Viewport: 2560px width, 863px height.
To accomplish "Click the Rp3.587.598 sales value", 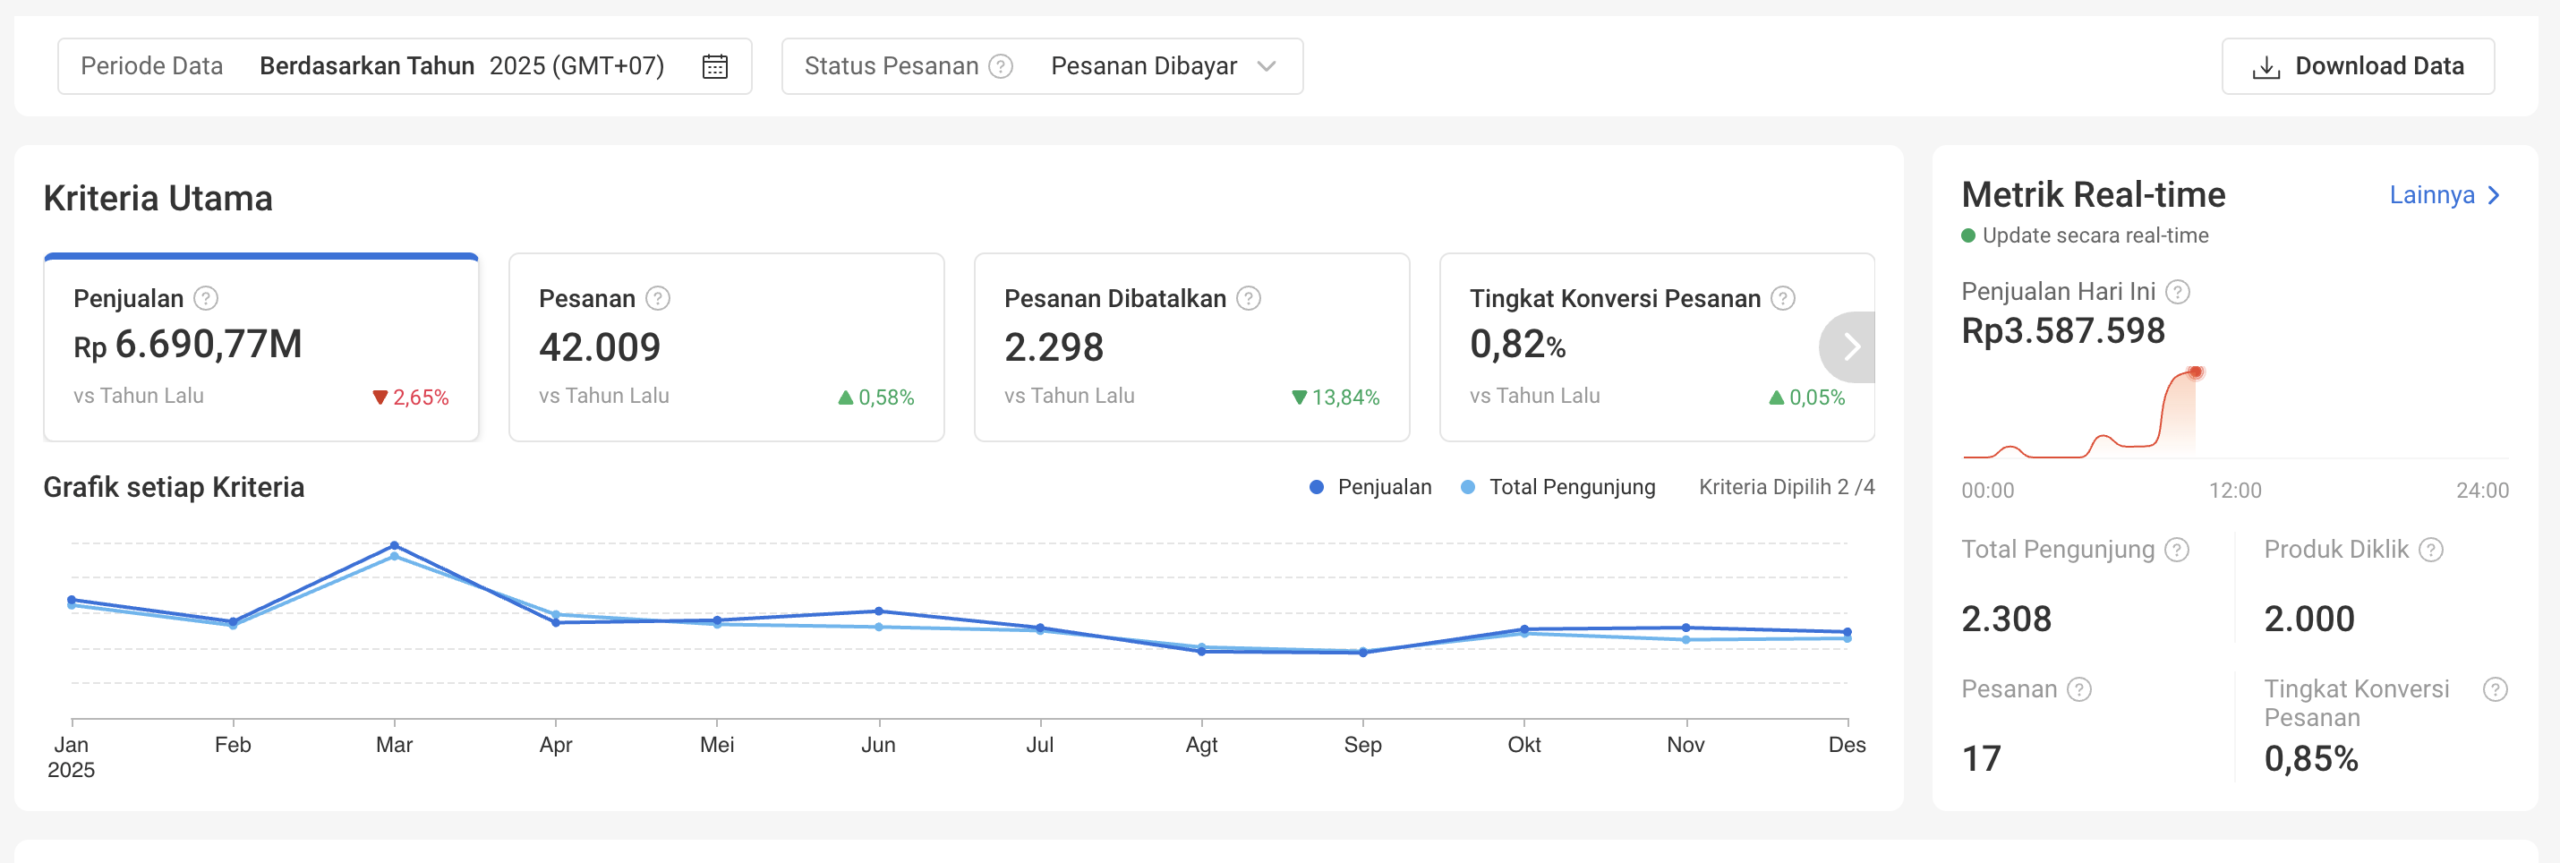I will click(x=2063, y=331).
